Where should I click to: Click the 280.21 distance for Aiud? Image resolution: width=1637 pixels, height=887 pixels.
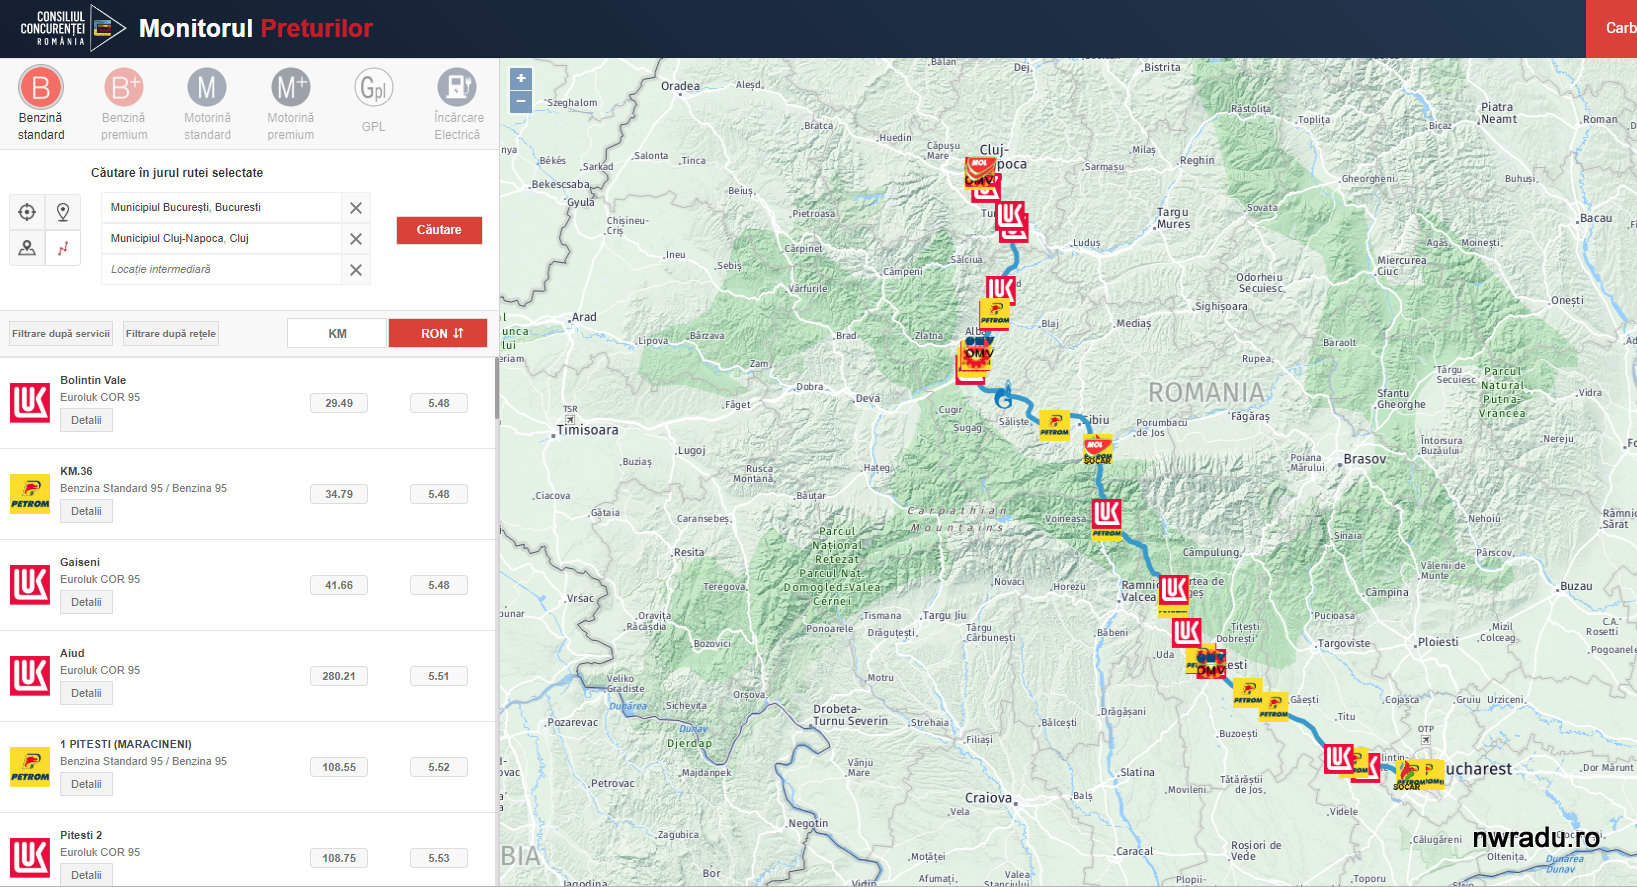[339, 676]
